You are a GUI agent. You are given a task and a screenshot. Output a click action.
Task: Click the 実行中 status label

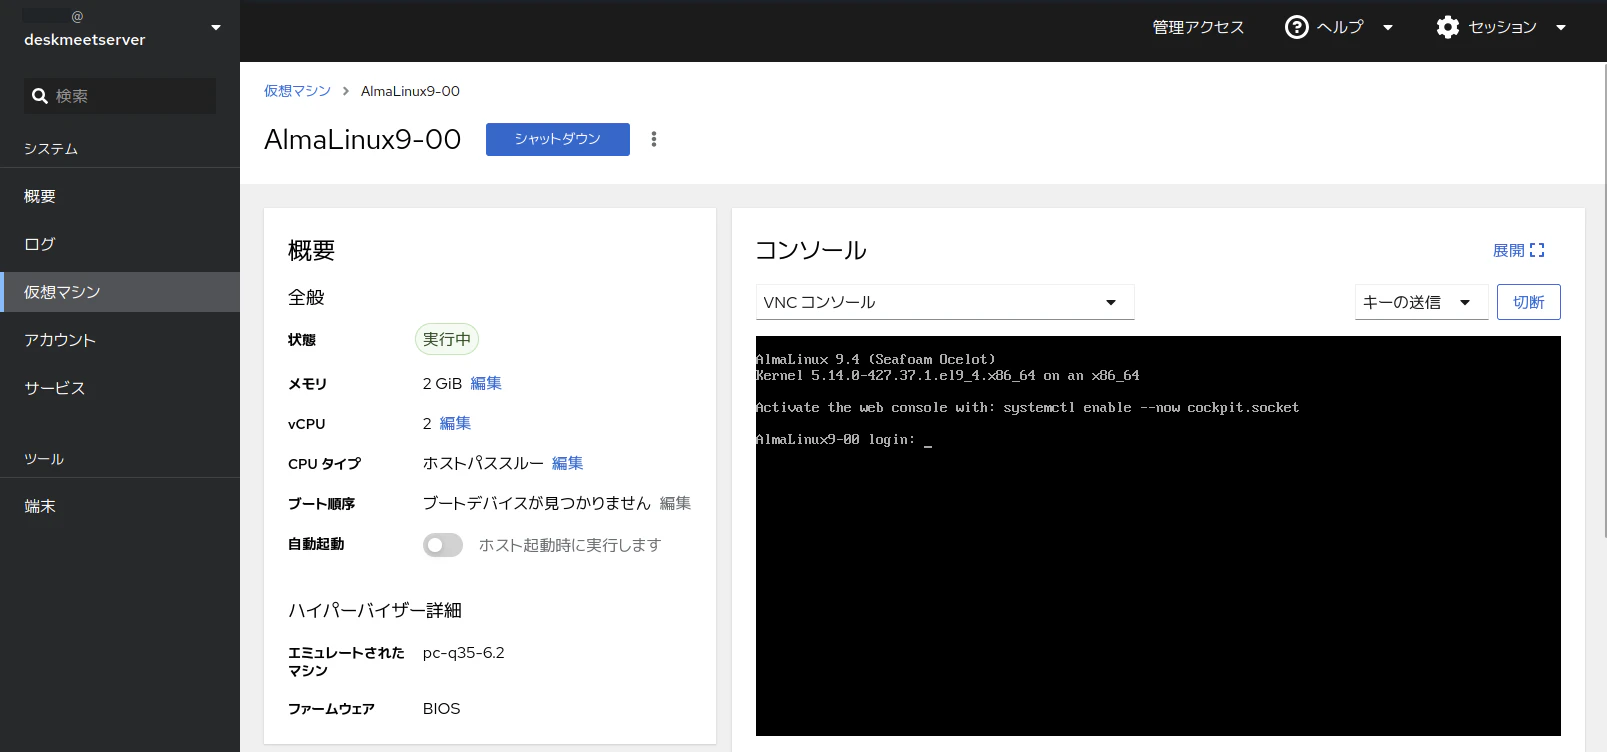pos(447,339)
